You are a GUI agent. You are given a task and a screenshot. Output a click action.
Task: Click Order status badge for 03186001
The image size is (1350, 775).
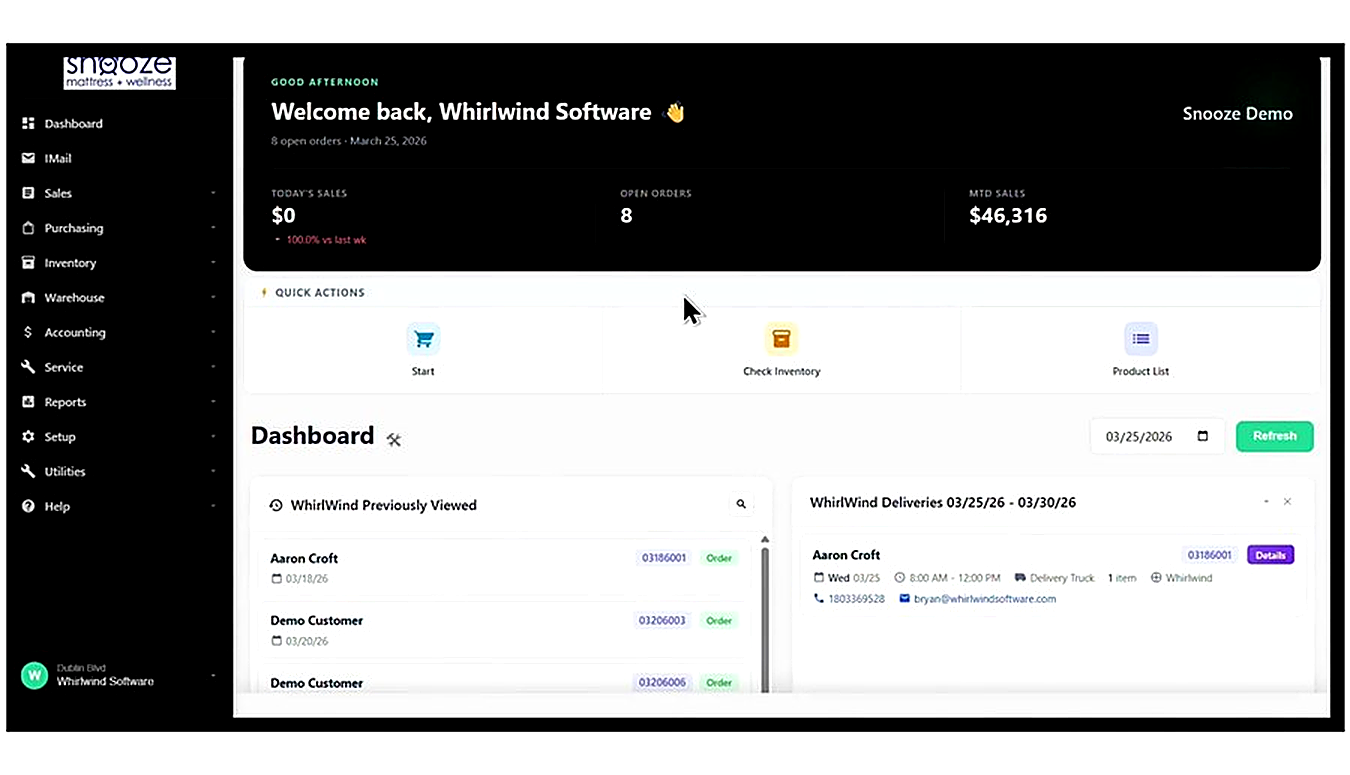(719, 558)
